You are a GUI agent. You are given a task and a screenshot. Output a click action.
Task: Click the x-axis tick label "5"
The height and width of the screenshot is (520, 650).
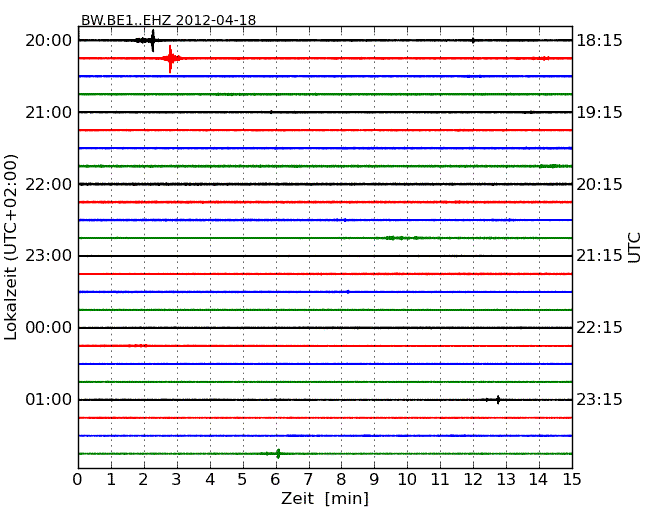tap(242, 479)
